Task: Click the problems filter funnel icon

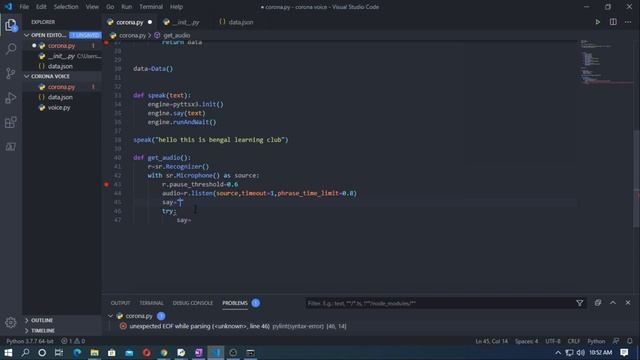Action: 580,303
